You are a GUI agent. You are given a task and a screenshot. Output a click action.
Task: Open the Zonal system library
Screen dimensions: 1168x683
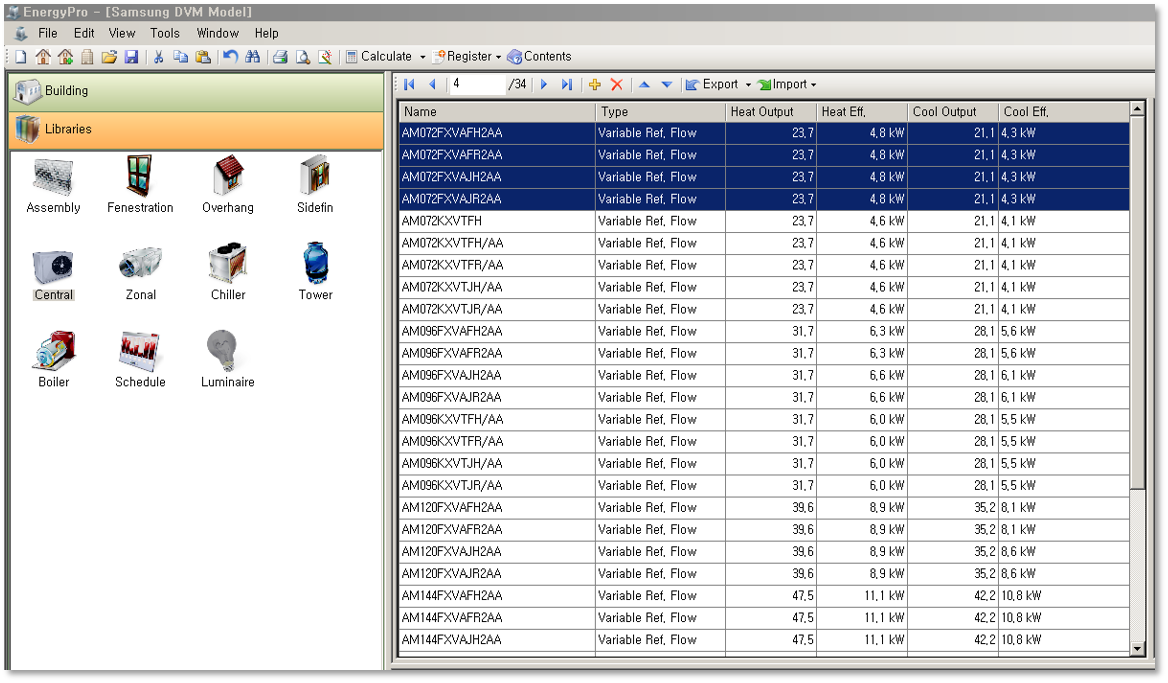click(141, 273)
